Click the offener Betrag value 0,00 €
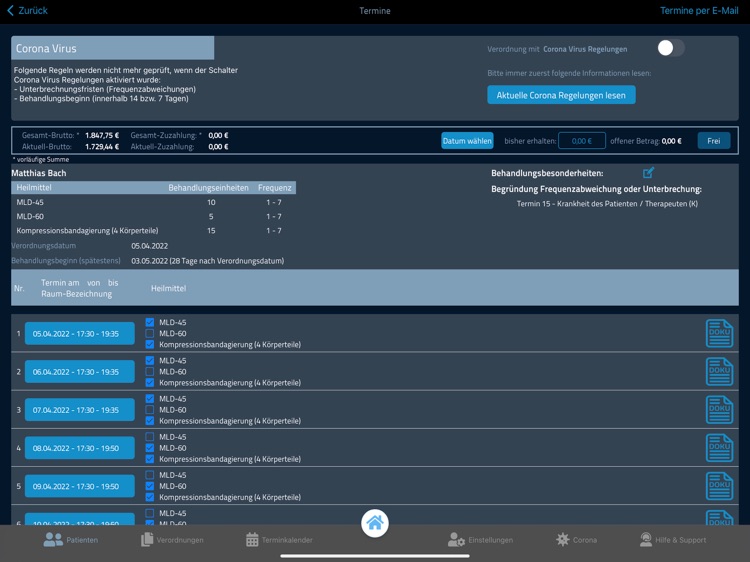750x562 pixels. [672, 141]
